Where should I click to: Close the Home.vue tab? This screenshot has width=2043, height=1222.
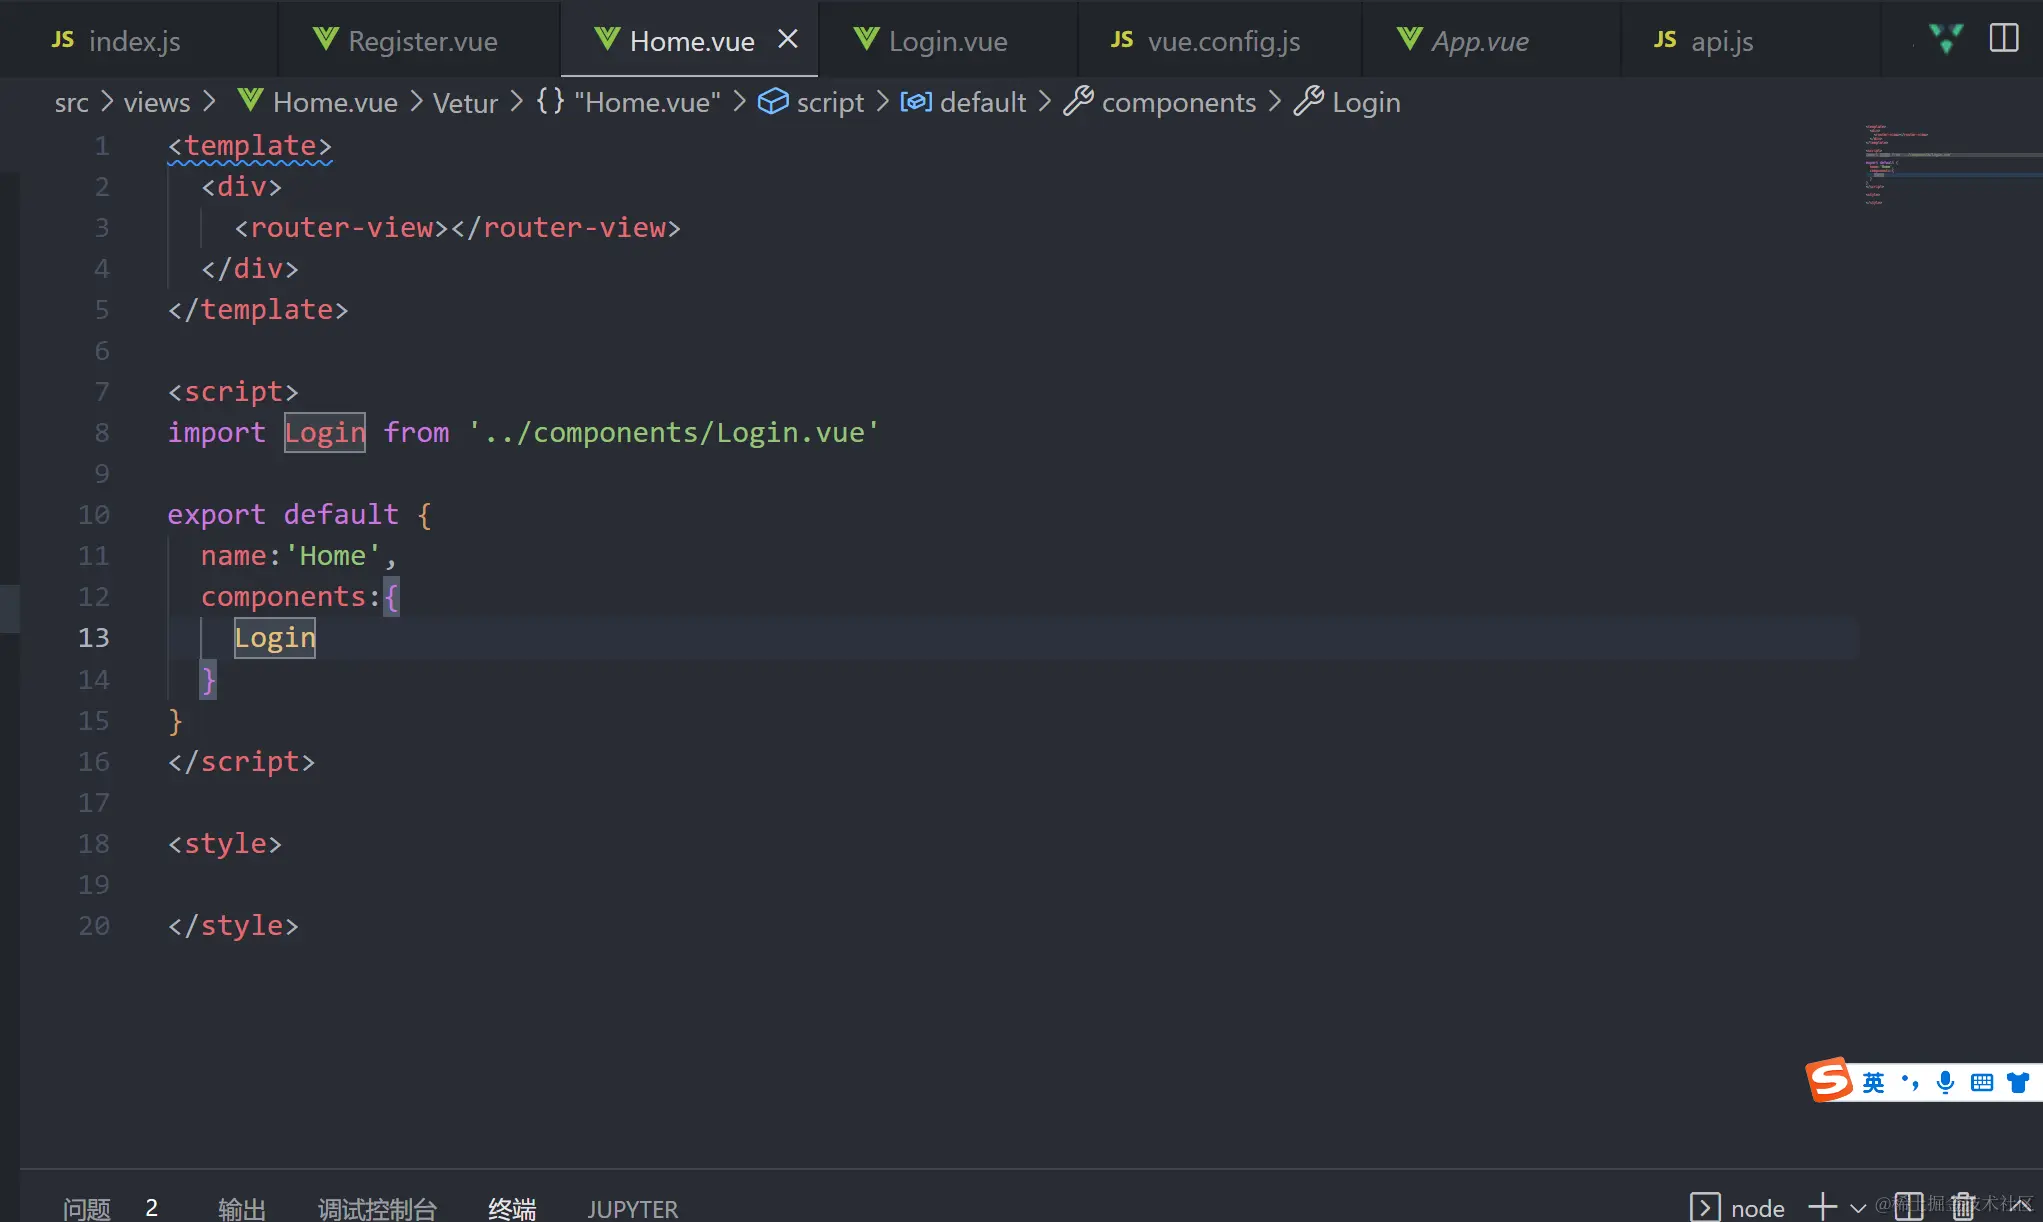(x=788, y=39)
